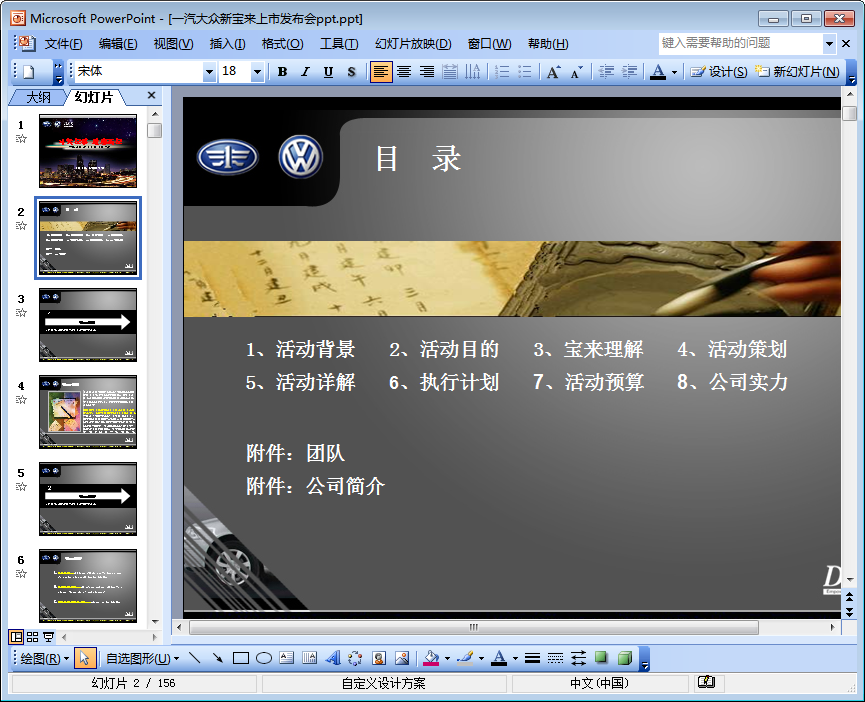This screenshot has height=702, width=865.
Task: Insert Clip Art
Action: click(379, 658)
